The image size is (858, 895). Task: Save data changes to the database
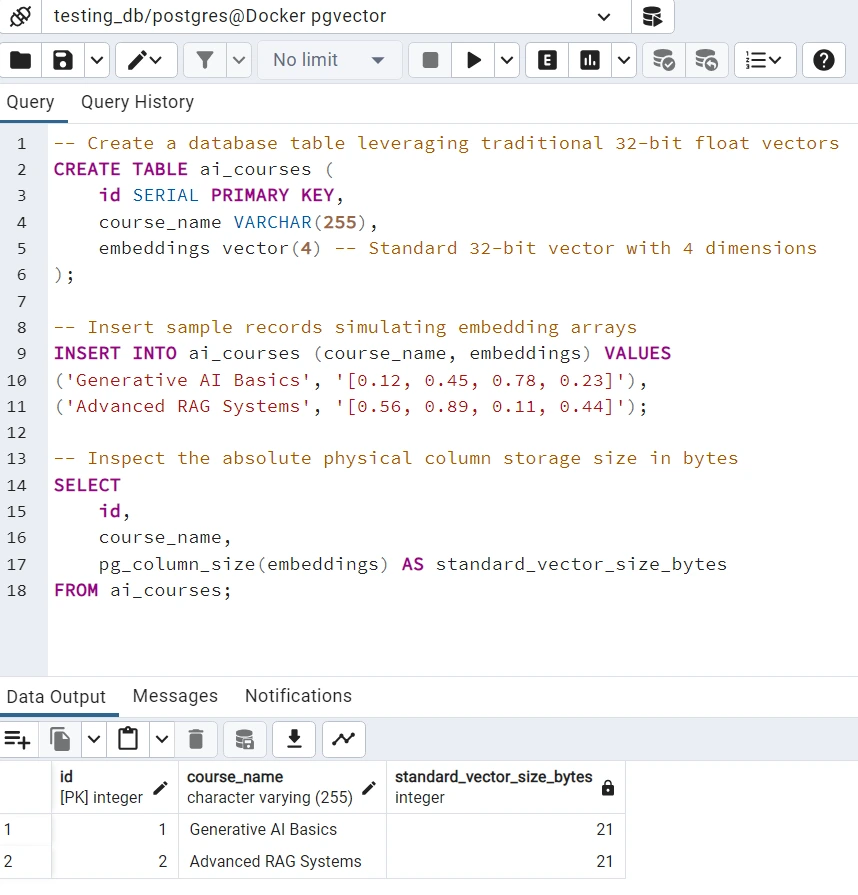coord(244,739)
